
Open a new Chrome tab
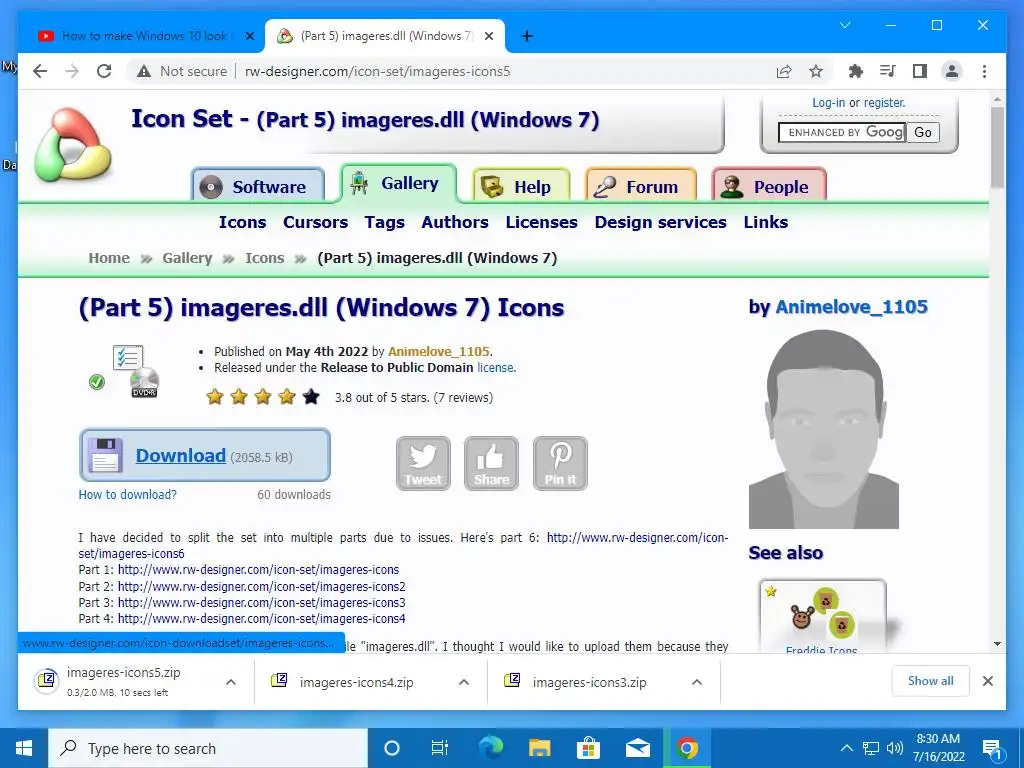(x=527, y=36)
